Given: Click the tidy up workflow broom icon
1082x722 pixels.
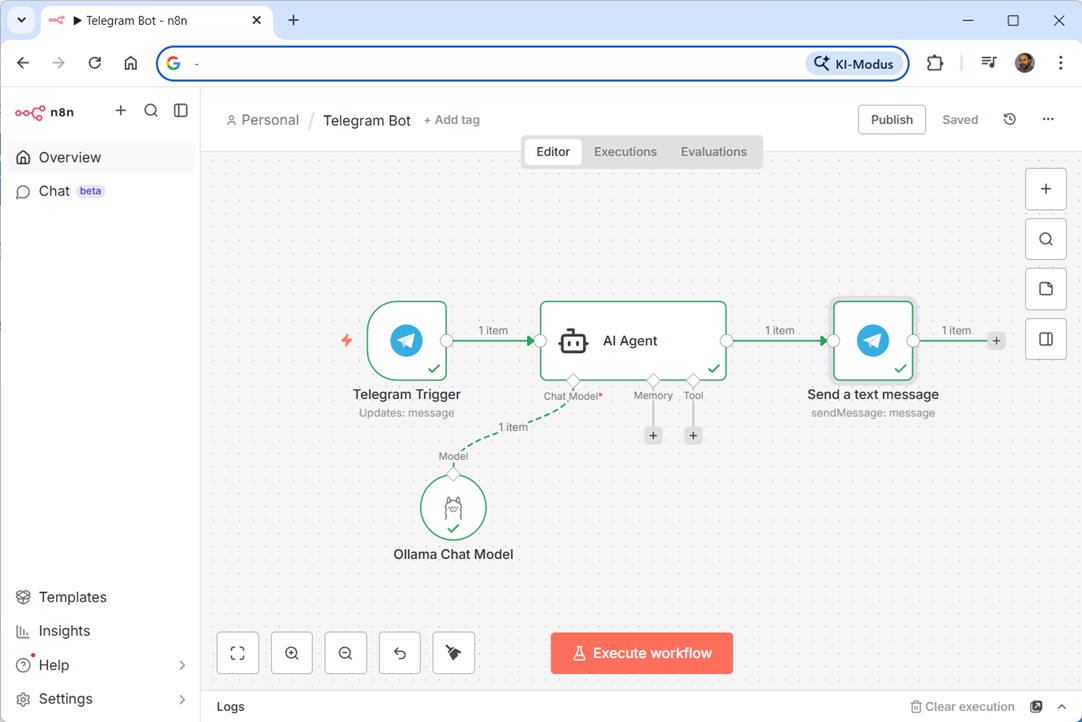Looking at the screenshot, I should point(454,653).
